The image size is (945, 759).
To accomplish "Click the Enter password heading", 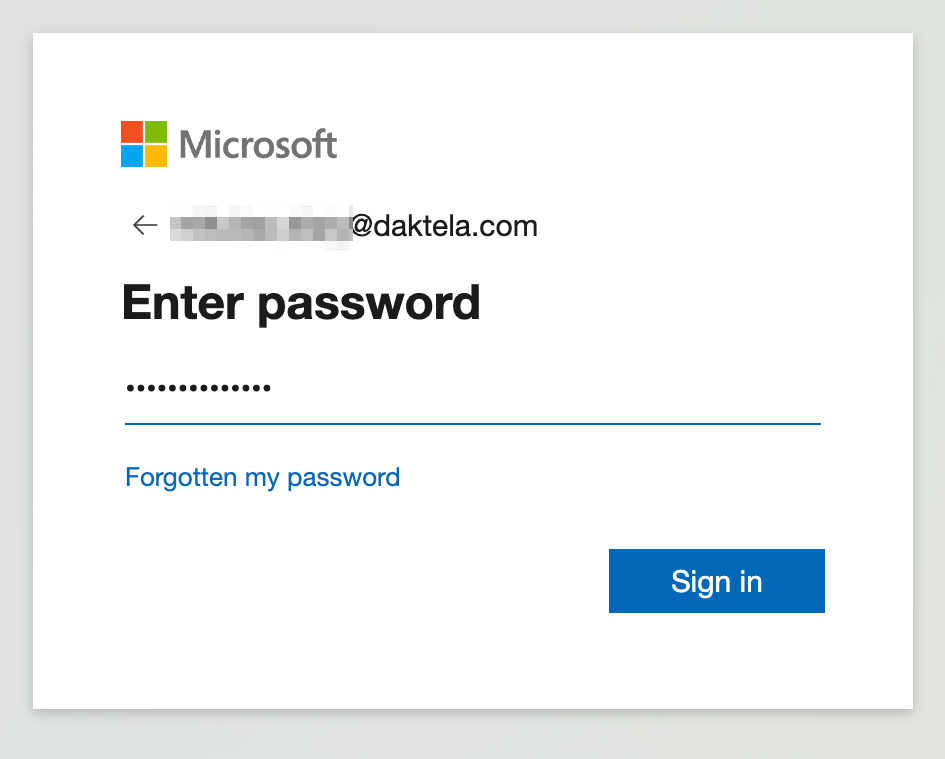I will (300, 303).
